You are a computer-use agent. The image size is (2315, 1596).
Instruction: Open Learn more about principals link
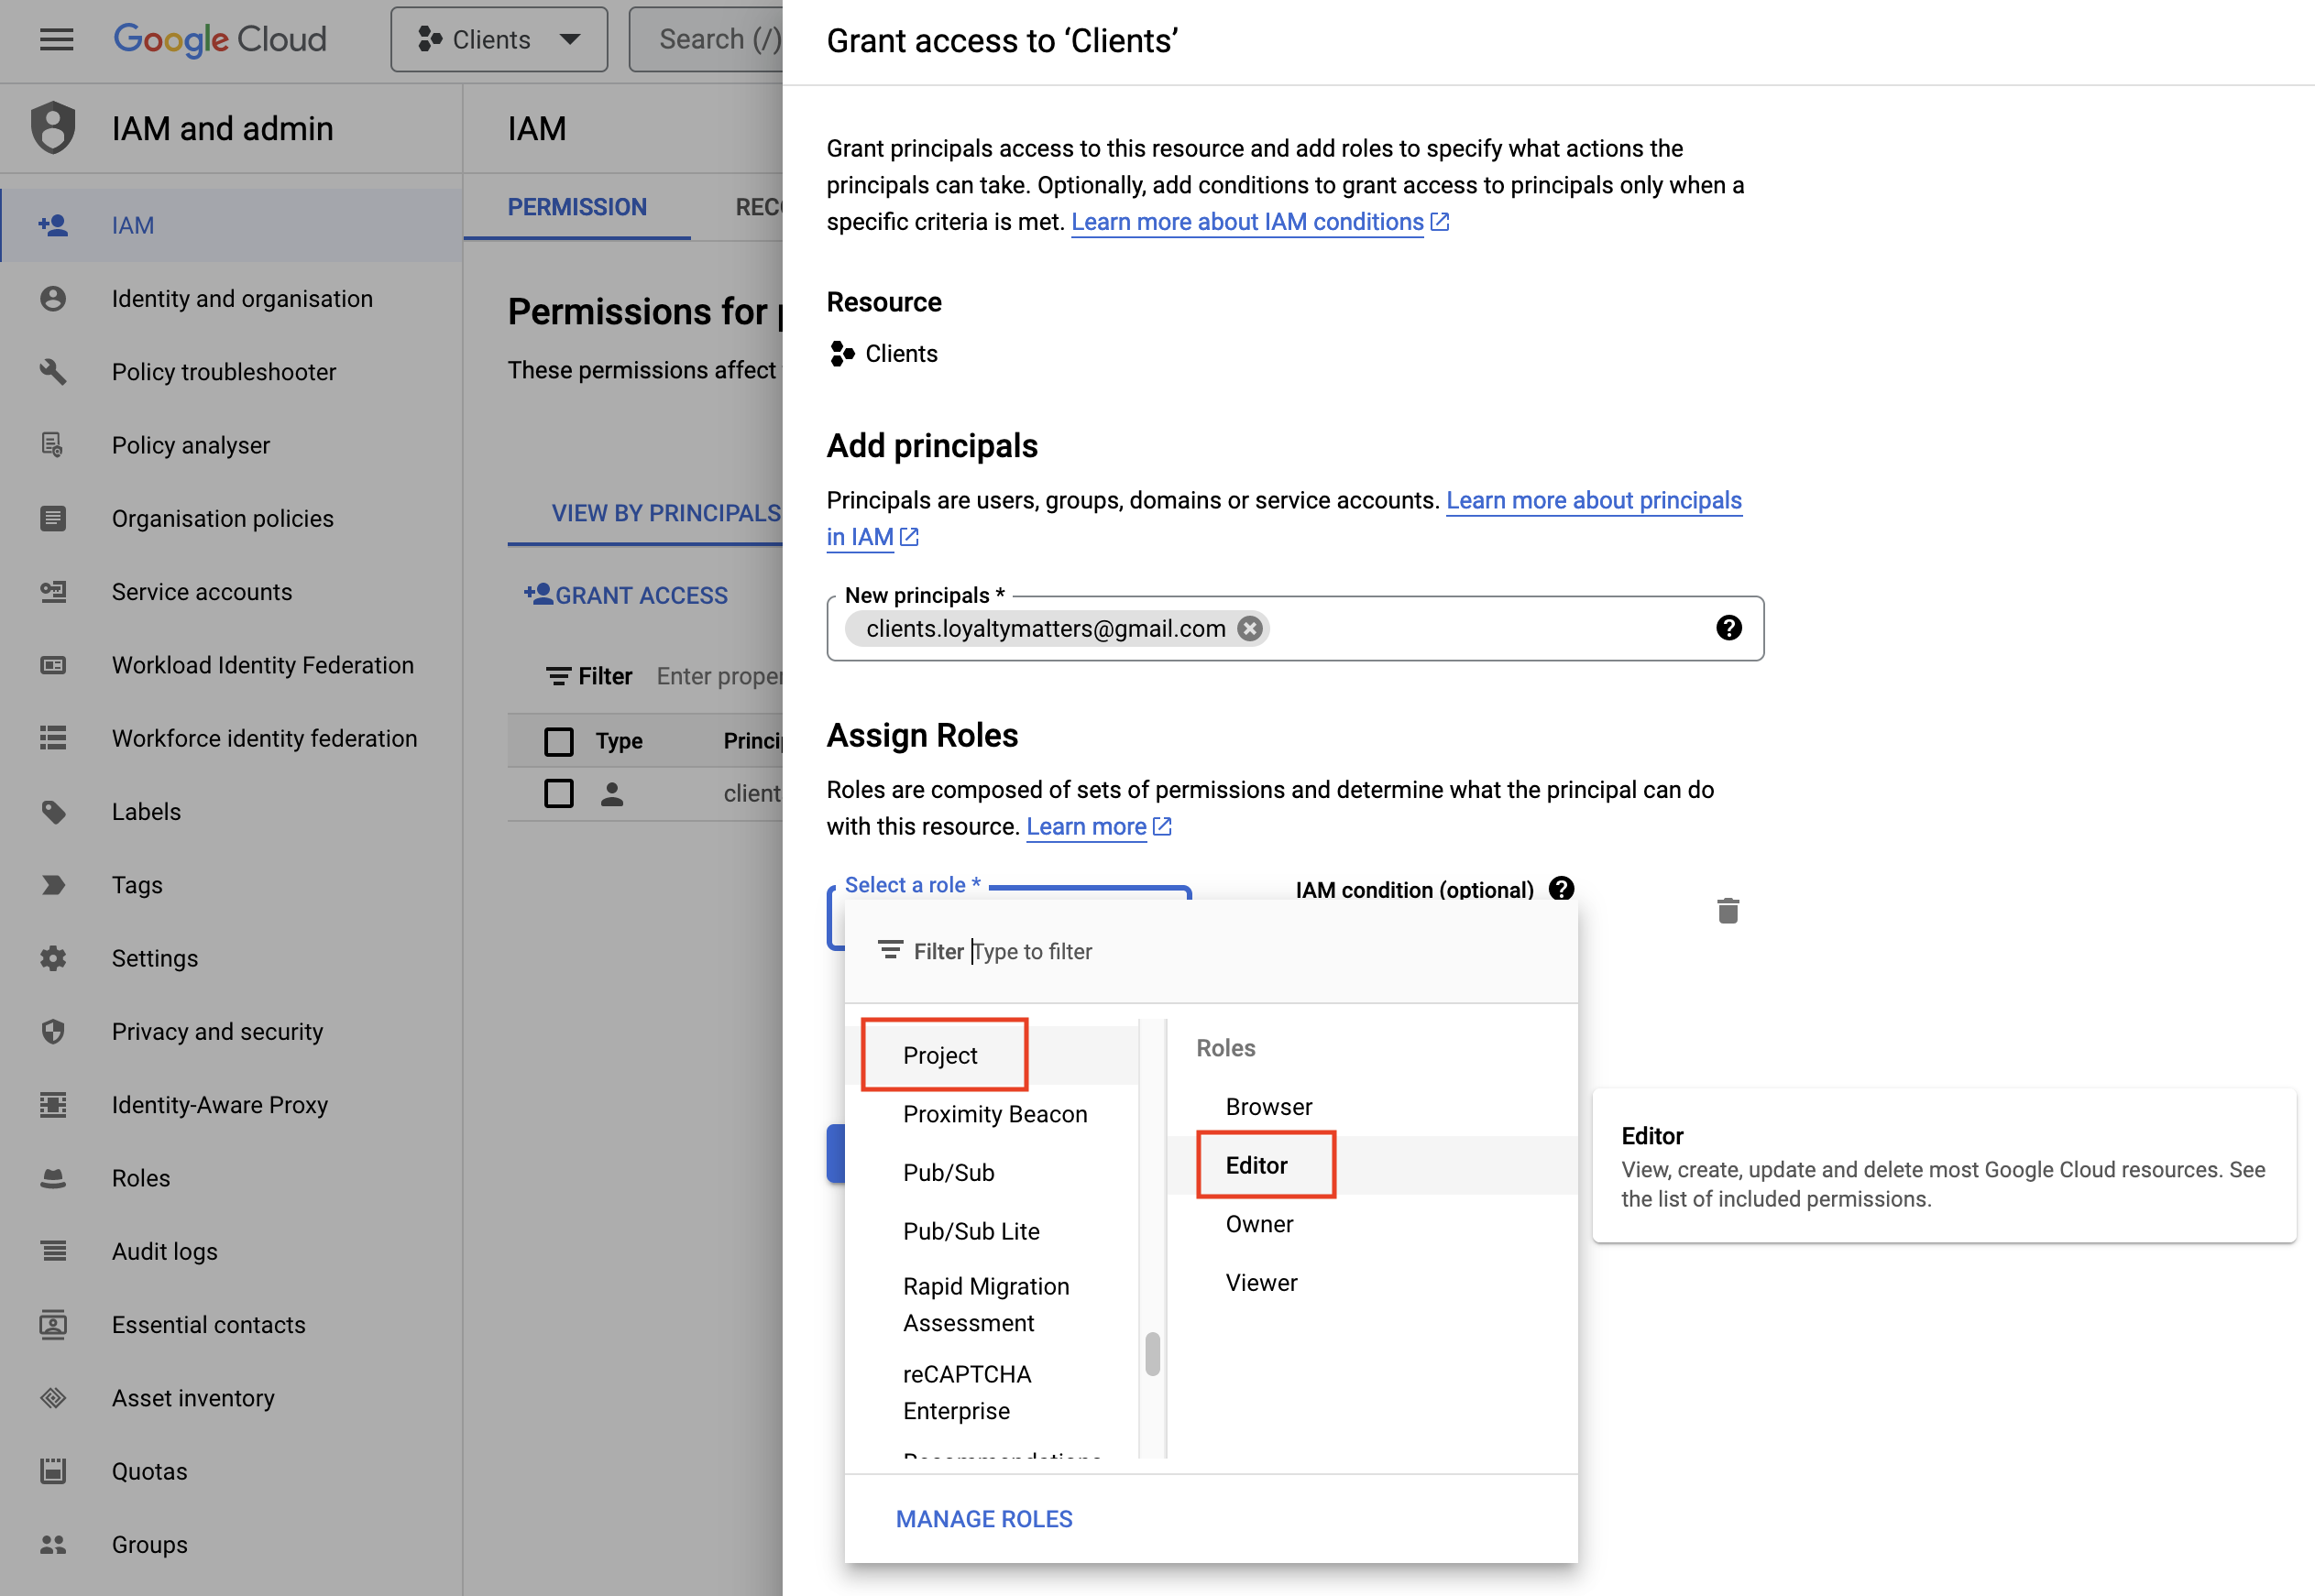pyautogui.click(x=1593, y=500)
